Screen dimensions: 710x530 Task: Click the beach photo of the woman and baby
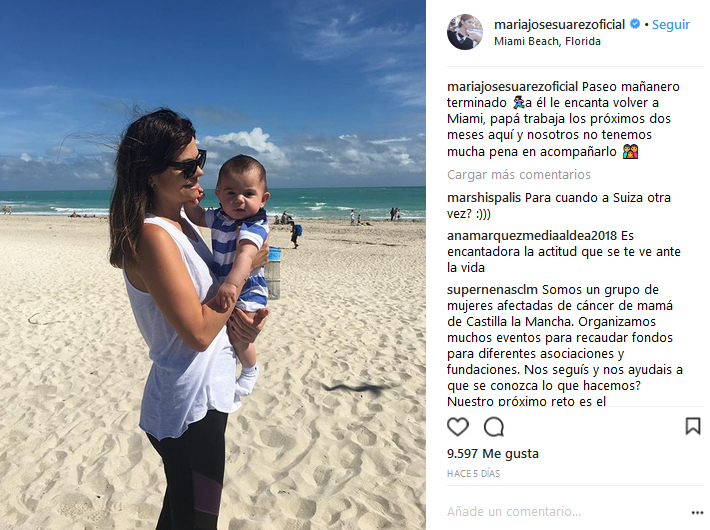click(x=213, y=265)
